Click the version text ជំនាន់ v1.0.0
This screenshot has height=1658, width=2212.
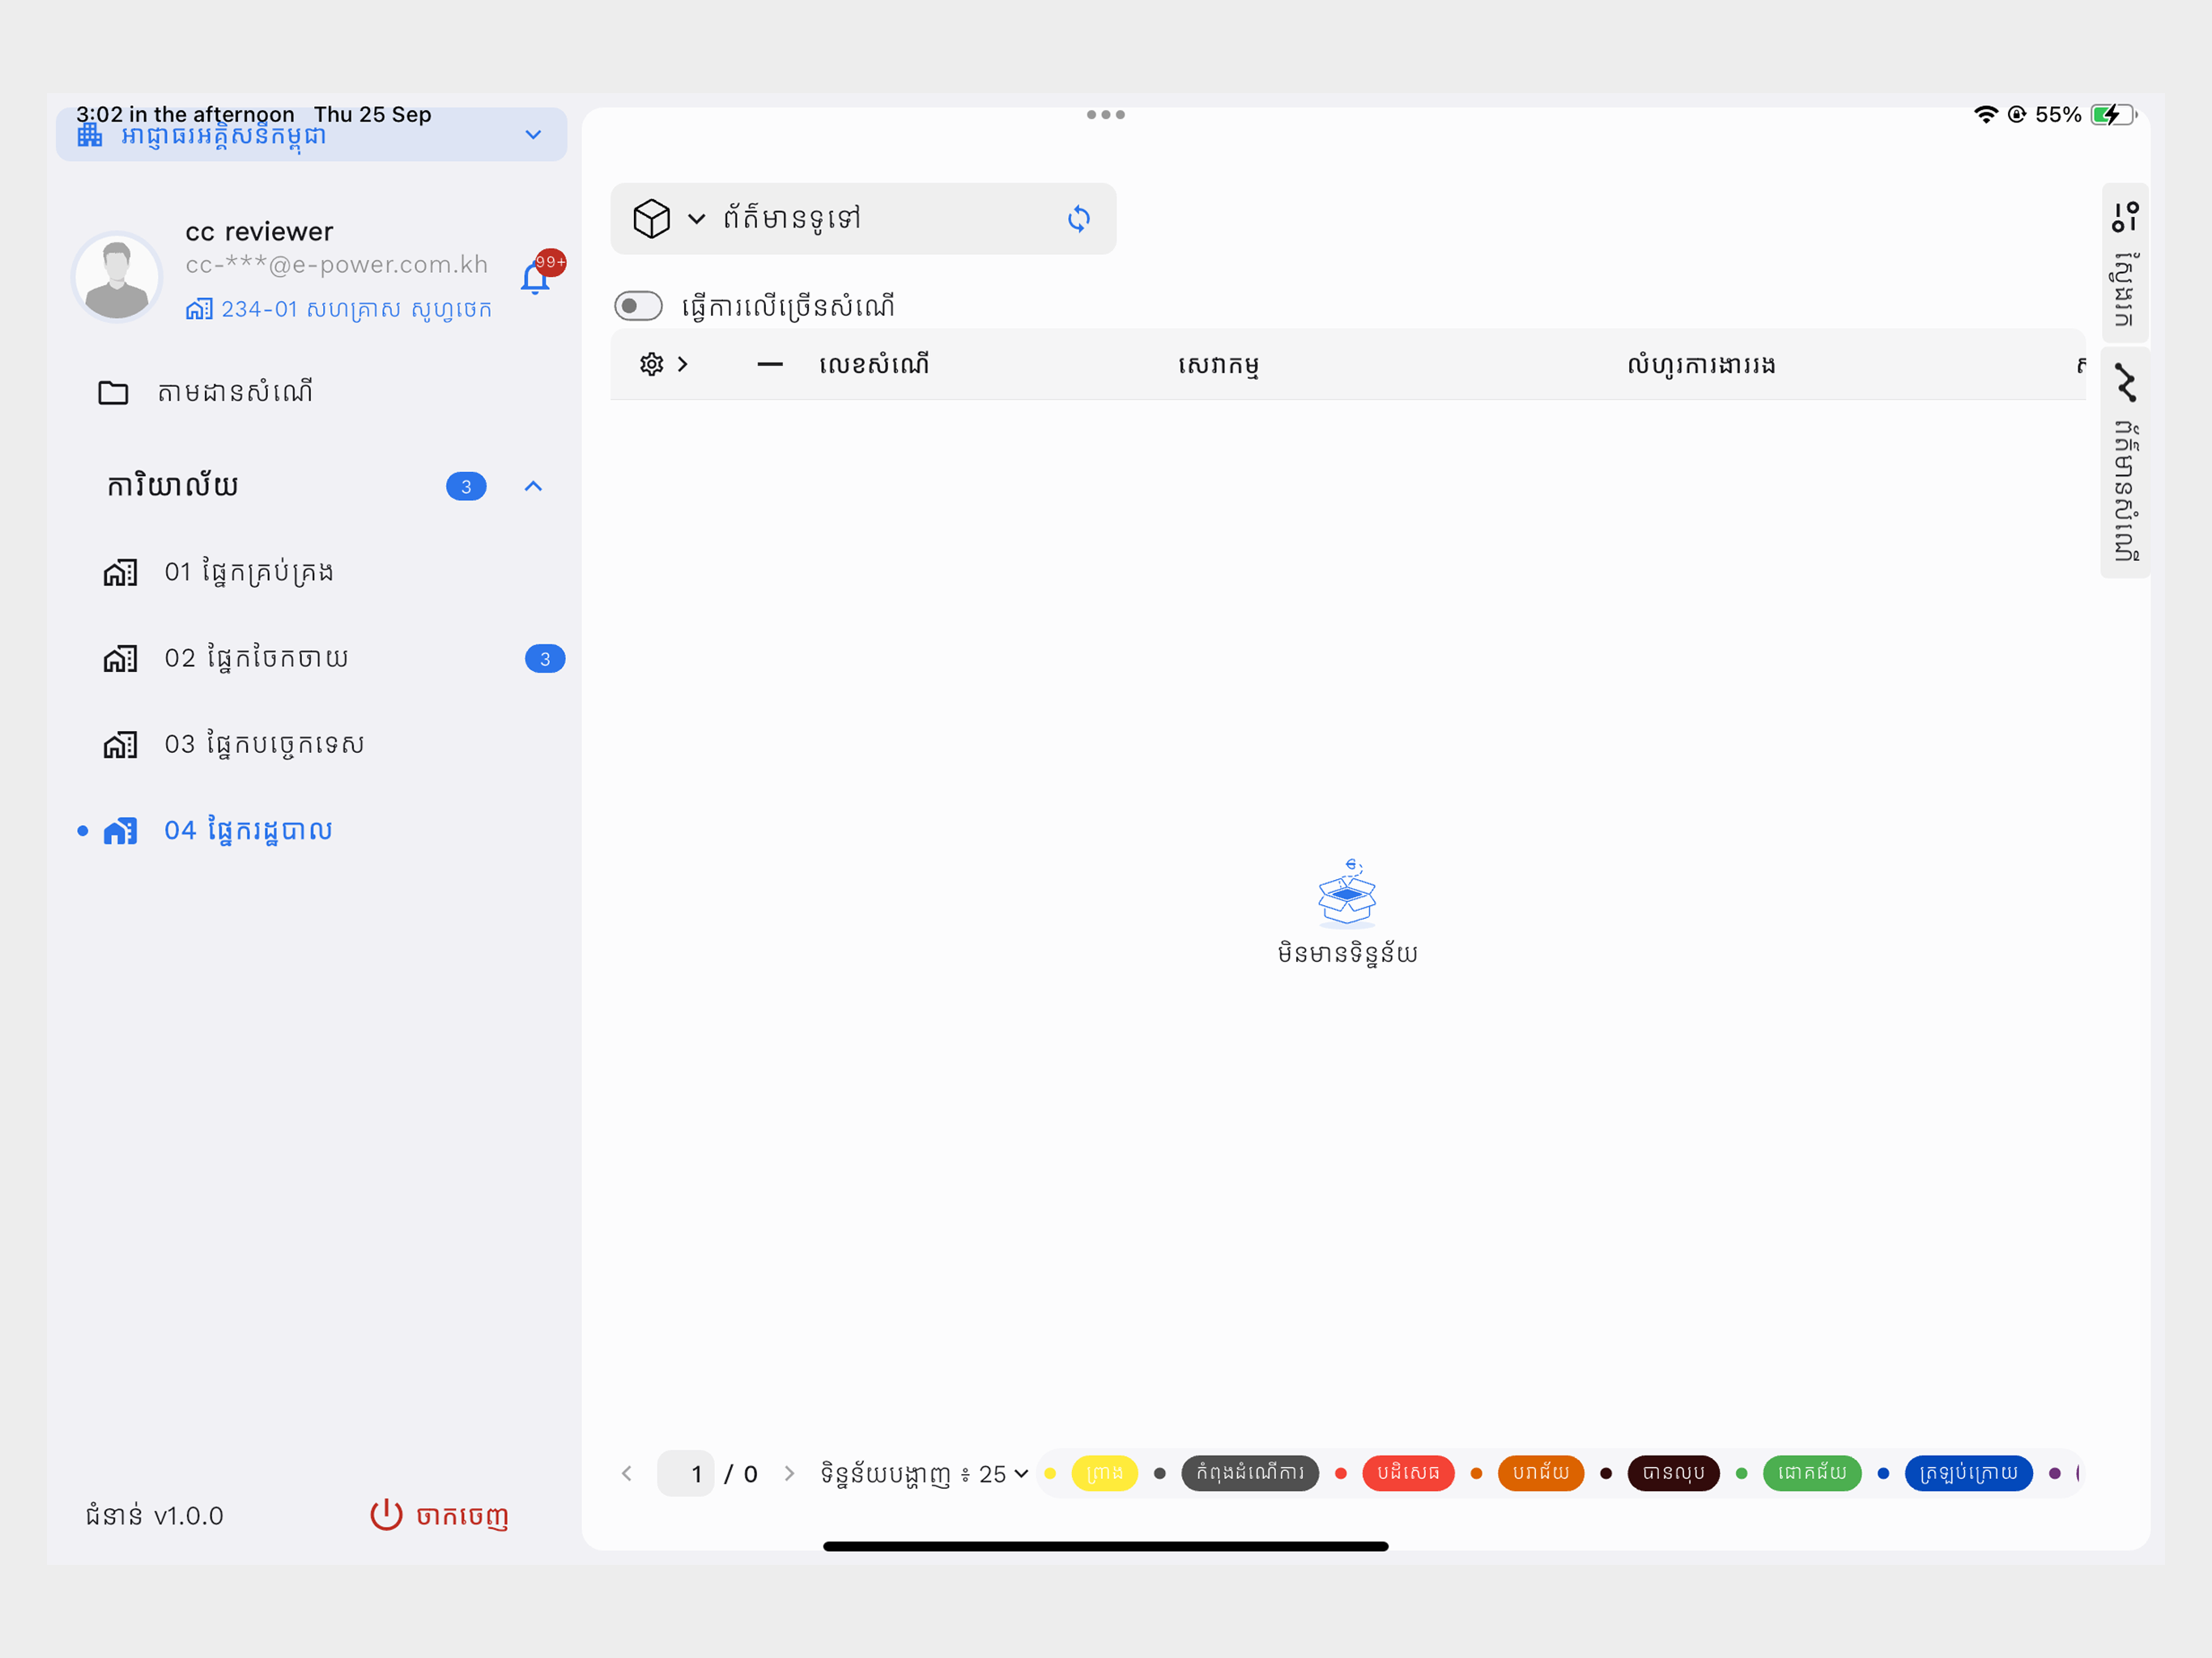tap(155, 1515)
